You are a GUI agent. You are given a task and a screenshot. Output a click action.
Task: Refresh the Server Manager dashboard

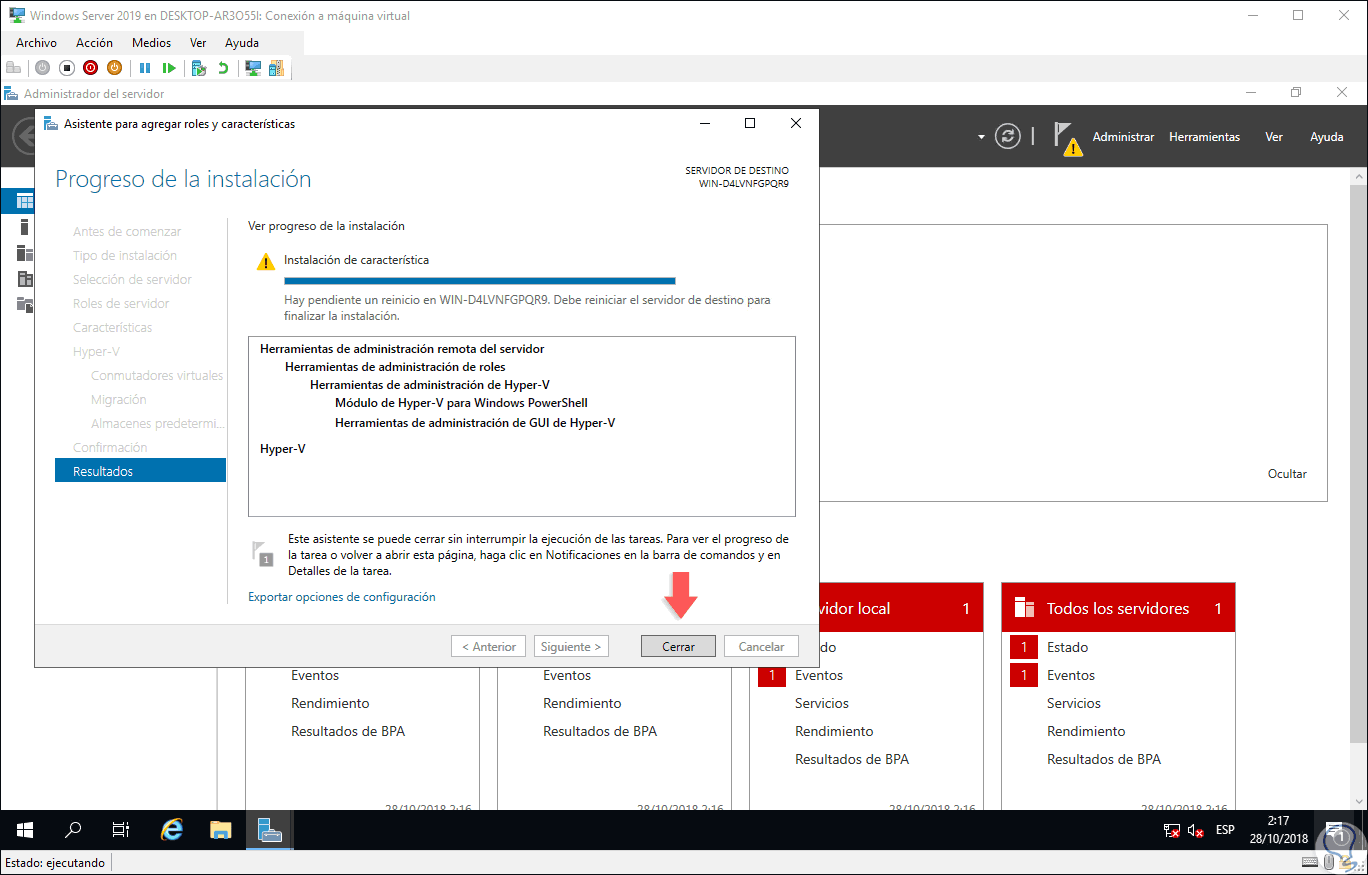coord(1008,137)
